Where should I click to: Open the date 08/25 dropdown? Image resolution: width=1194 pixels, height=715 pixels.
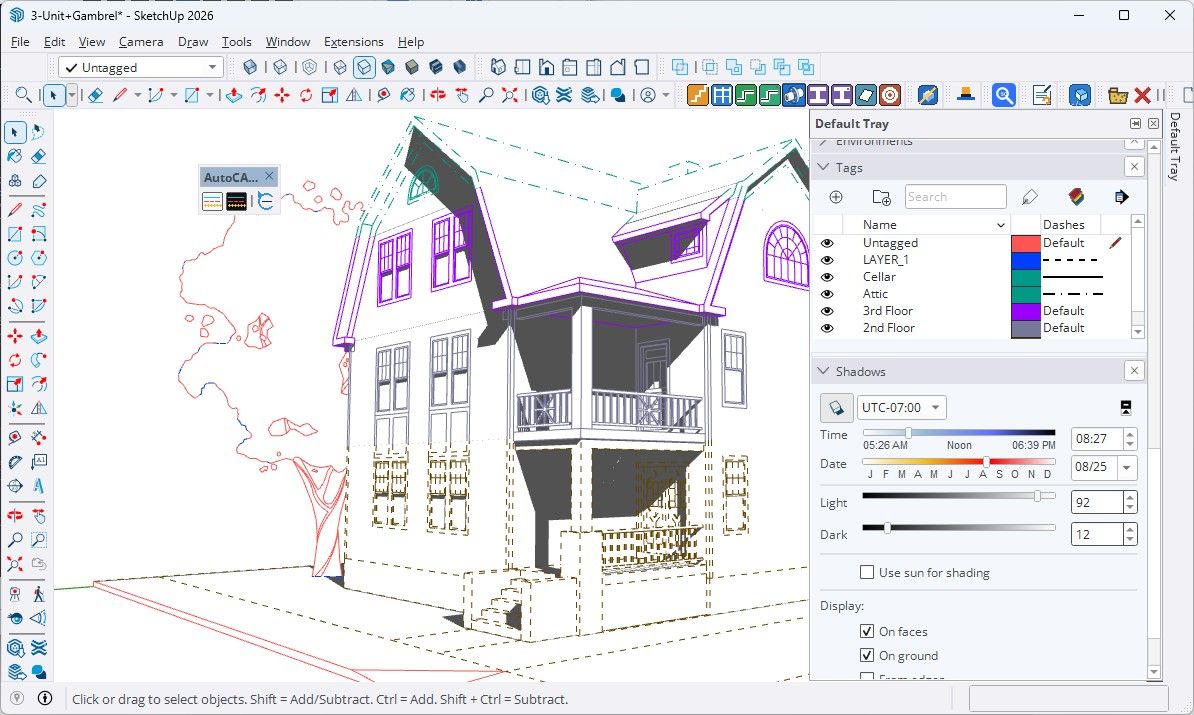click(1127, 467)
